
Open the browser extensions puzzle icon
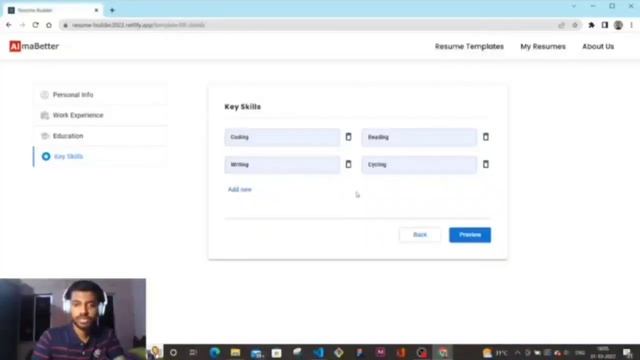coord(591,25)
